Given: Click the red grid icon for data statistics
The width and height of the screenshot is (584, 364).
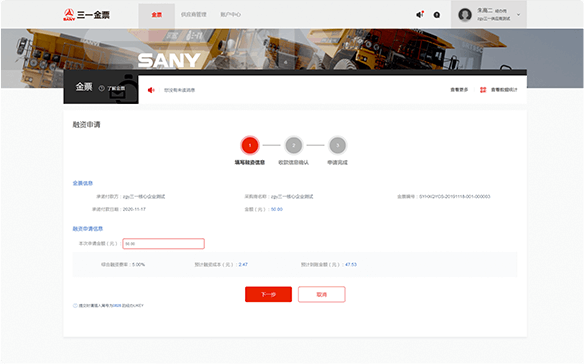Looking at the screenshot, I should (483, 90).
